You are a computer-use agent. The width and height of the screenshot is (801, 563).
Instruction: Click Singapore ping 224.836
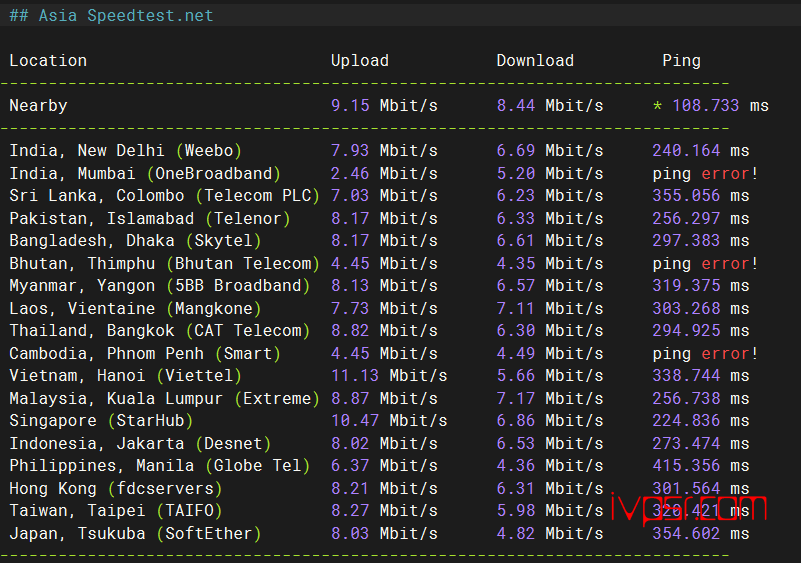686,420
